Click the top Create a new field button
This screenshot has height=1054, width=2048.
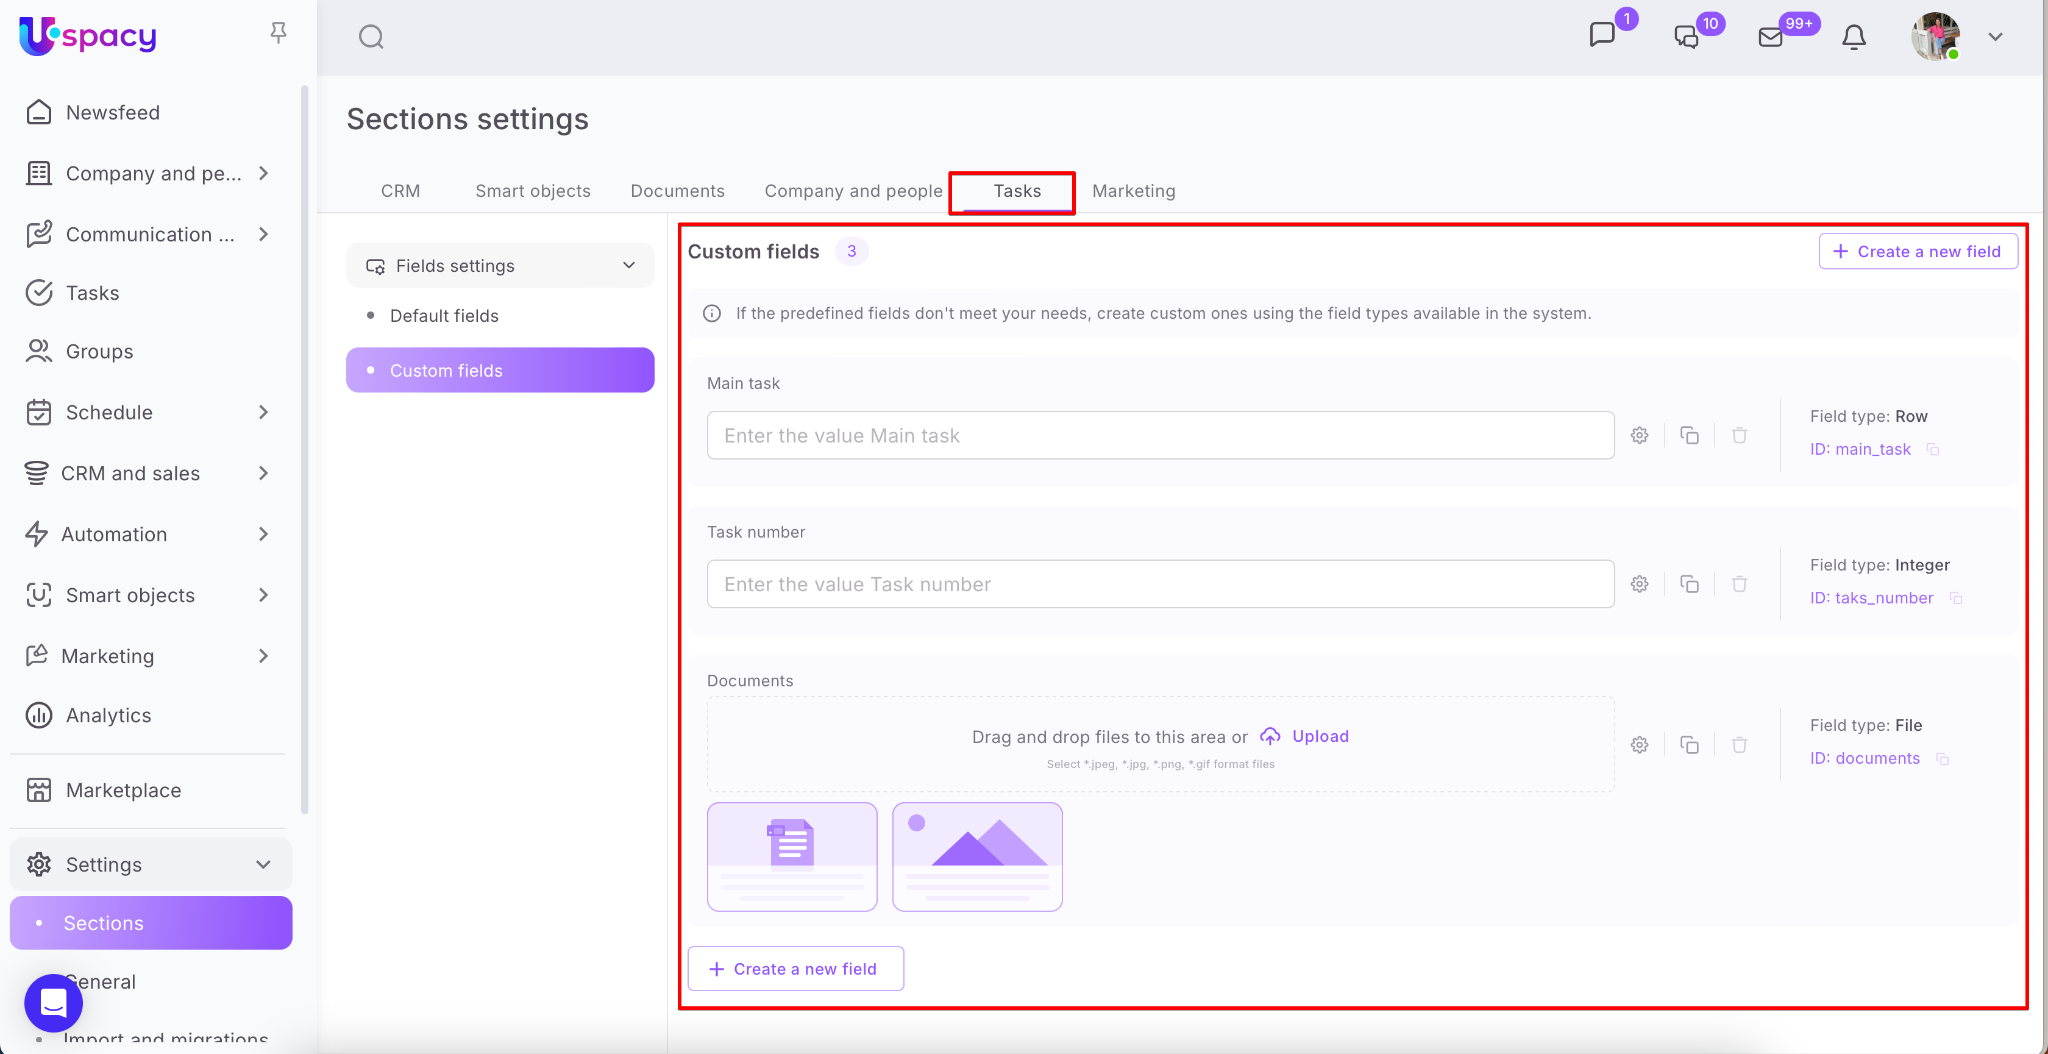coord(1917,252)
